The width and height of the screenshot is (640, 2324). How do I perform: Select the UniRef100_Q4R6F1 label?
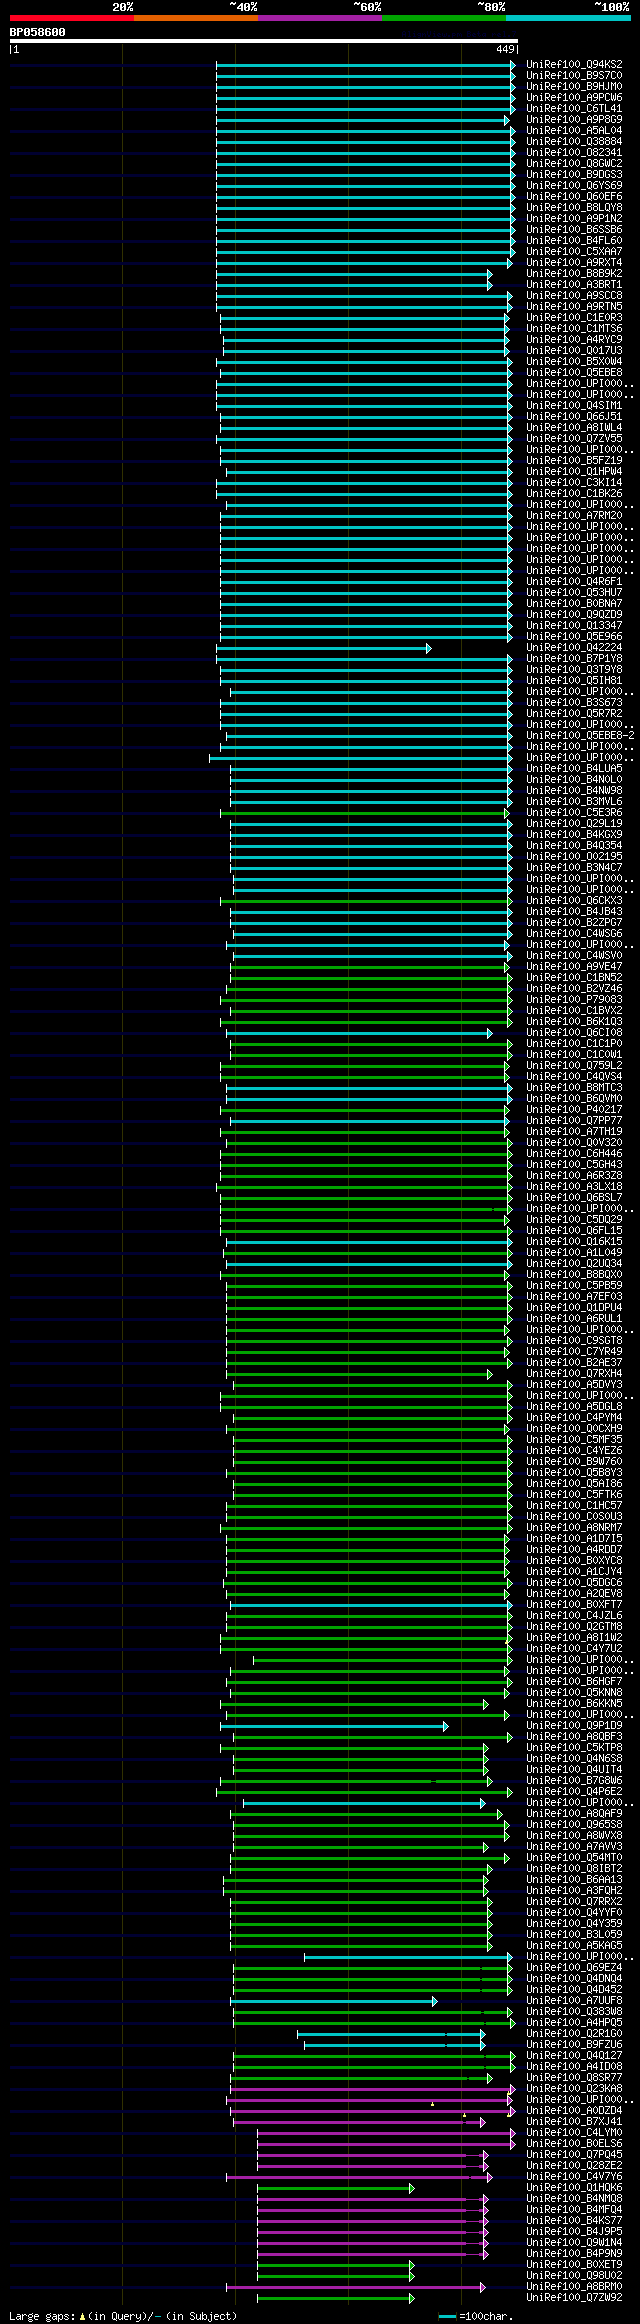click(x=574, y=581)
